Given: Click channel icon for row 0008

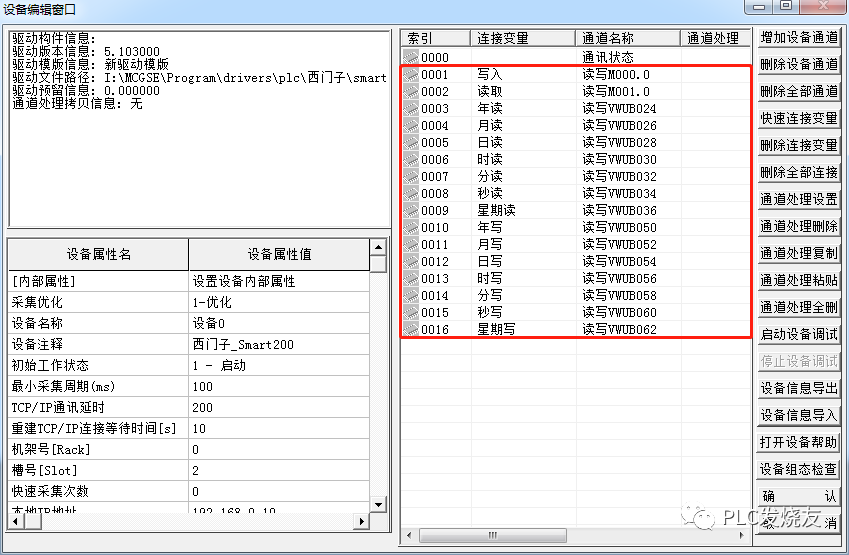Looking at the screenshot, I should click(411, 193).
